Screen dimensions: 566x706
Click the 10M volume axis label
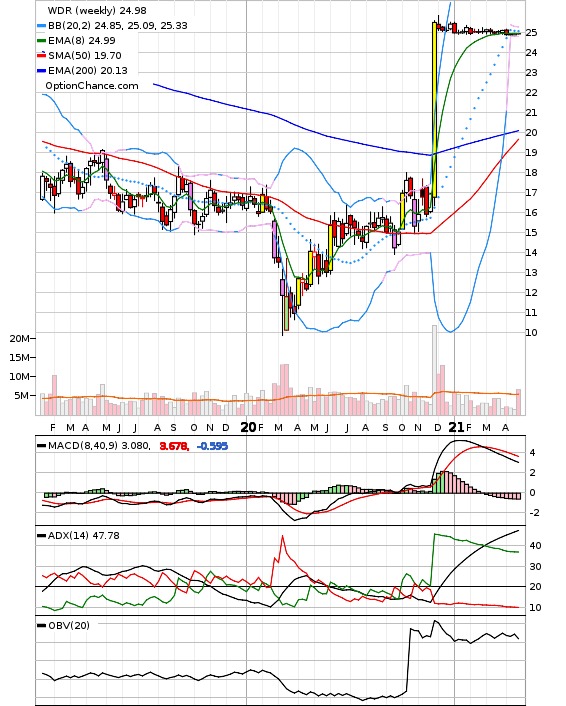click(x=19, y=376)
